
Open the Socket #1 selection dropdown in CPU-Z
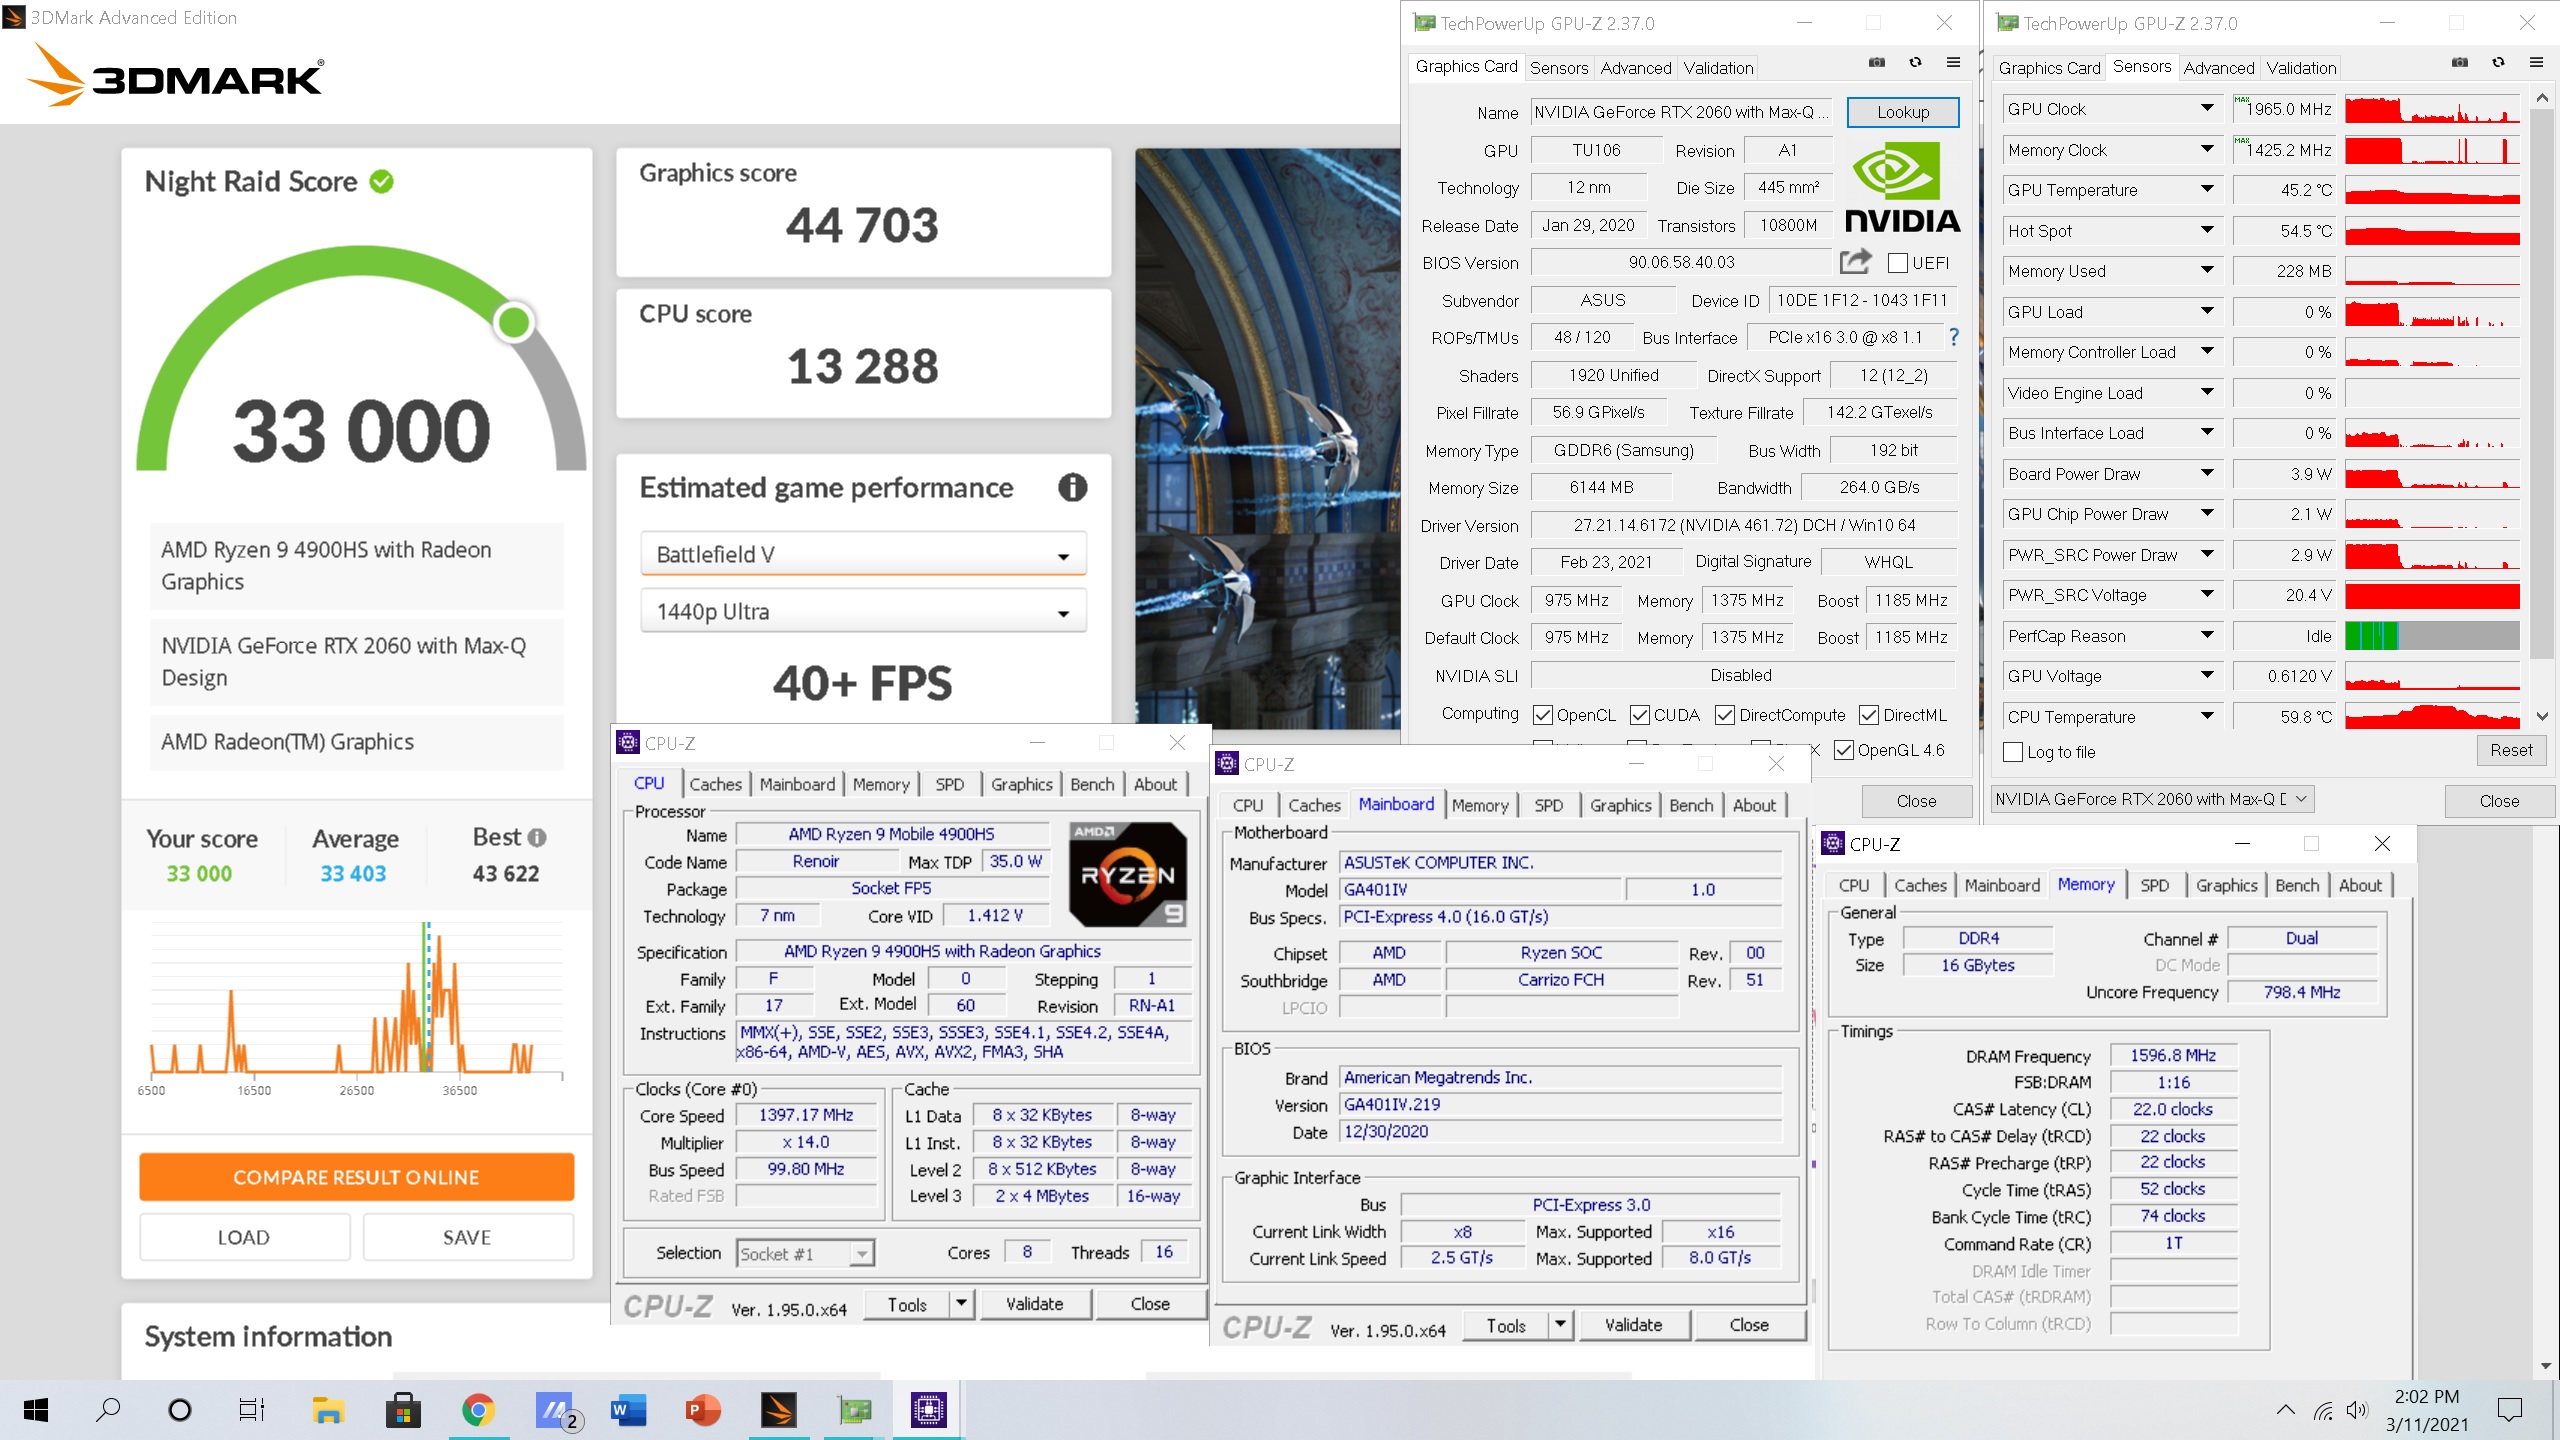pos(805,1253)
